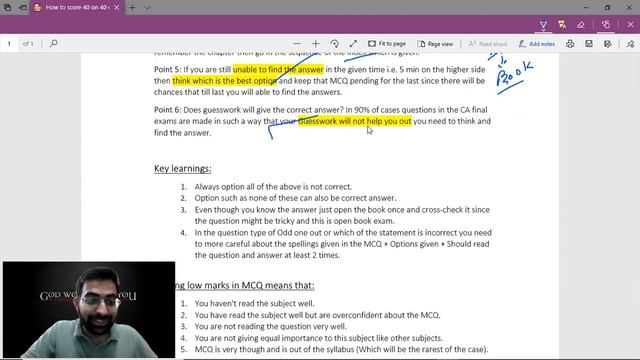Edit the page number field

click(9, 44)
